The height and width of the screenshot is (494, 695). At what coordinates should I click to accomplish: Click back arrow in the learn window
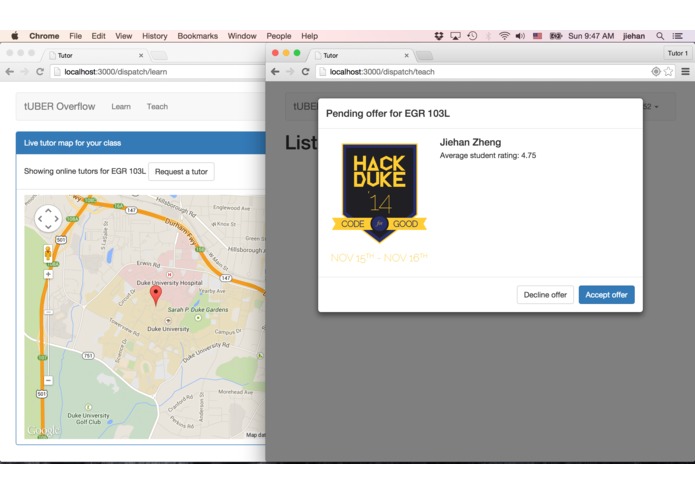(x=10, y=71)
